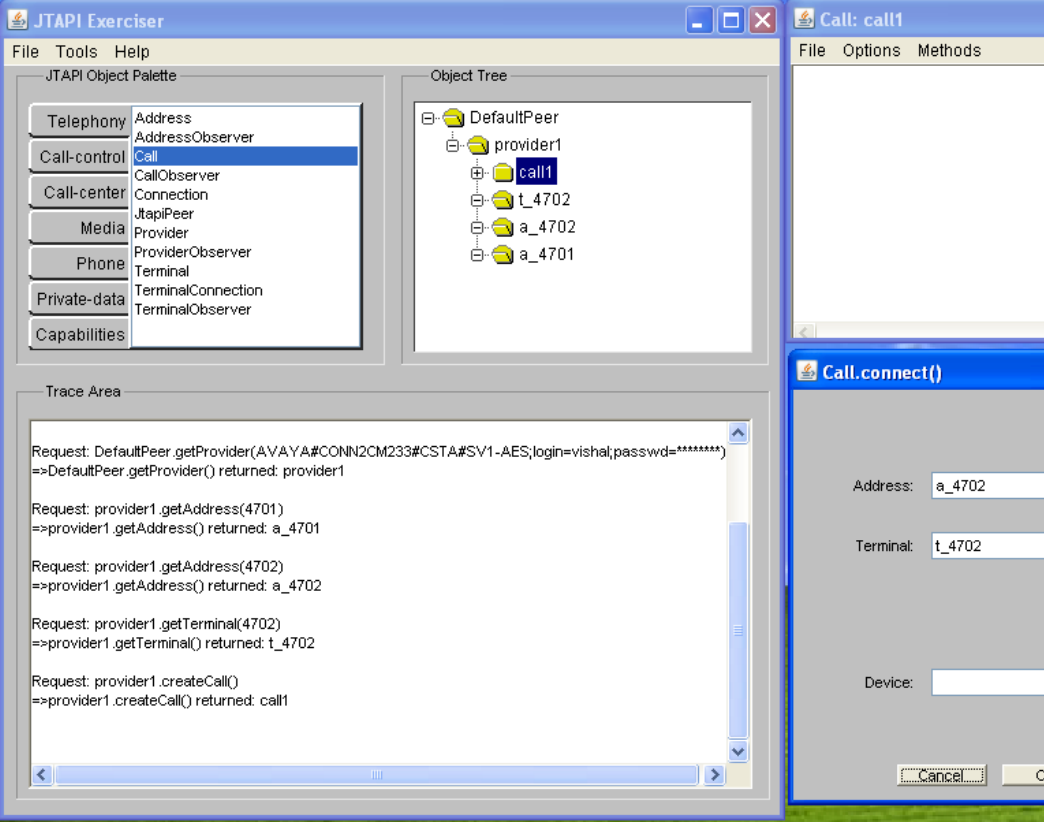Click the Trace Area vertical scrollbar thumb
The width and height of the screenshot is (1044, 822).
click(x=738, y=630)
